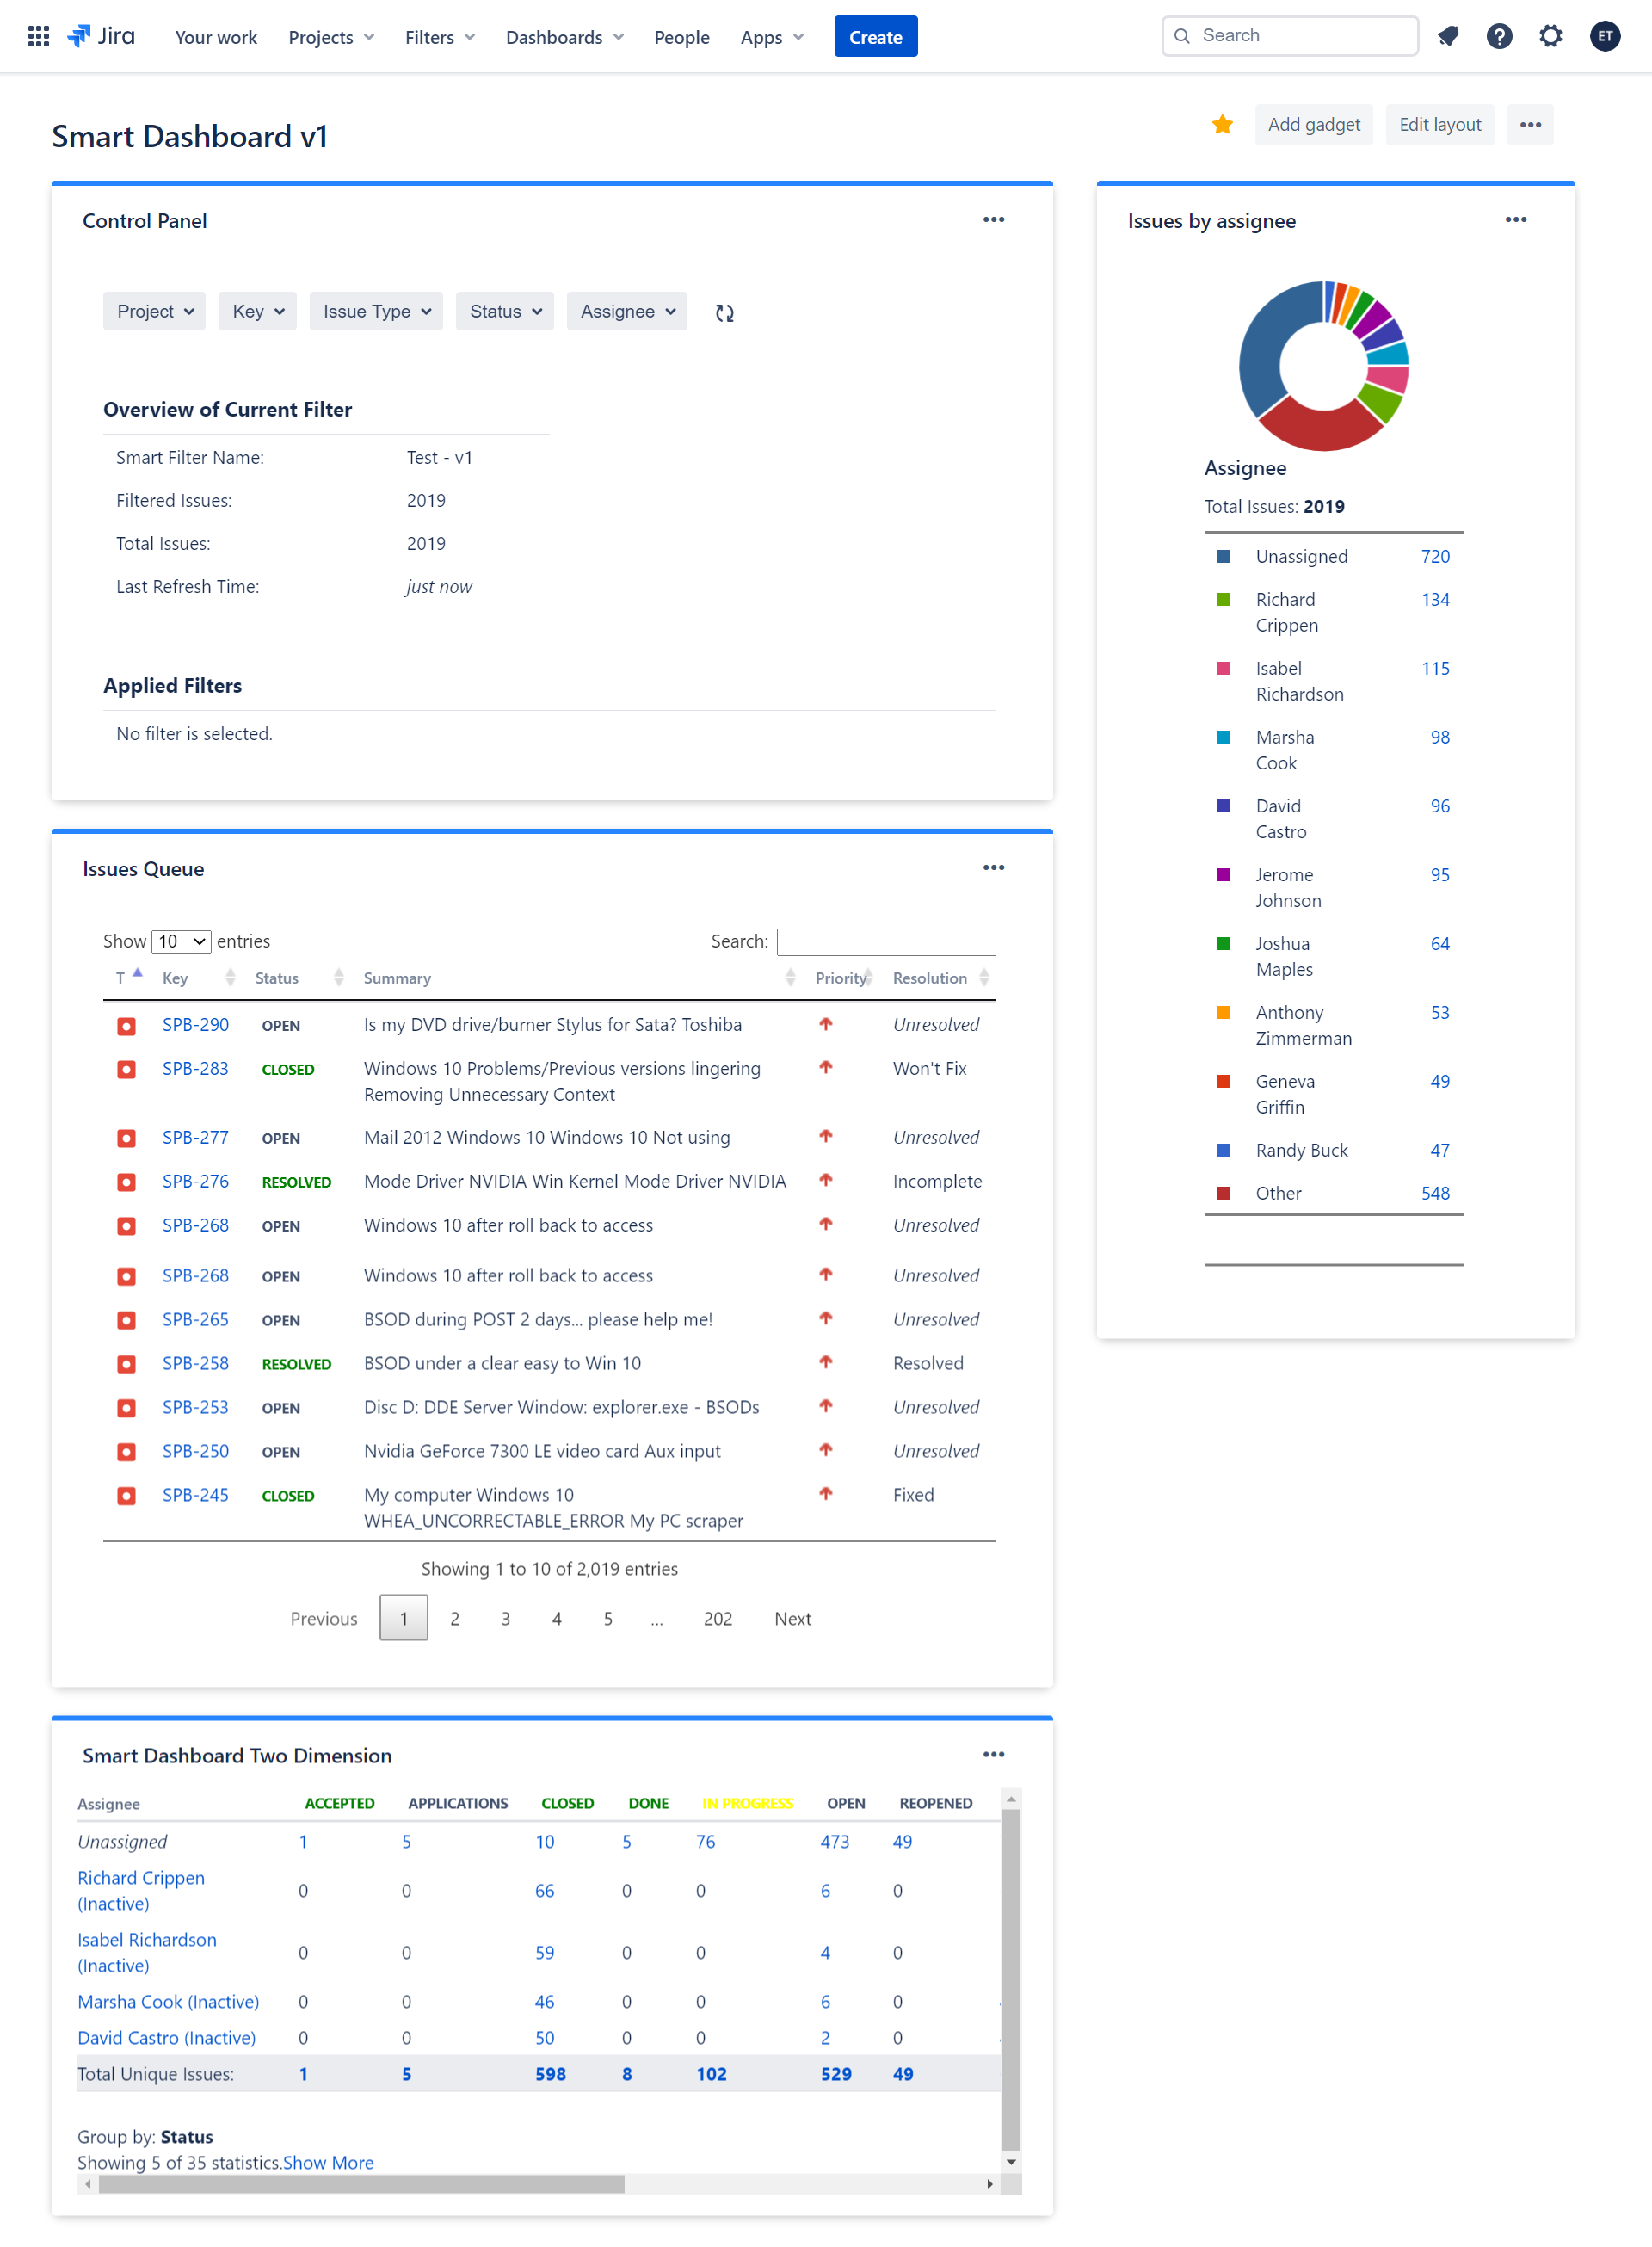
Task: Click the refresh icon in Control Panel
Action: tap(725, 313)
